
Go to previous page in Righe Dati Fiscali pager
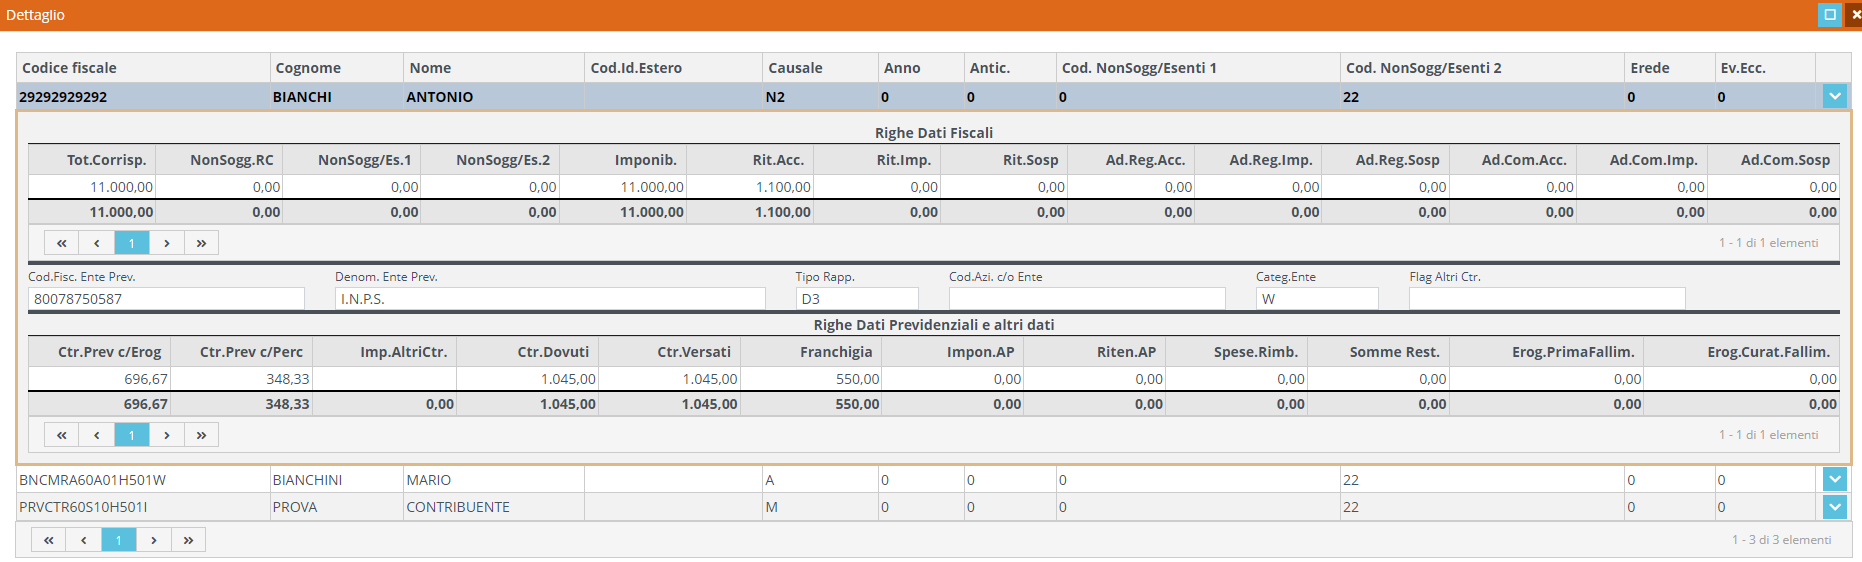tap(97, 243)
